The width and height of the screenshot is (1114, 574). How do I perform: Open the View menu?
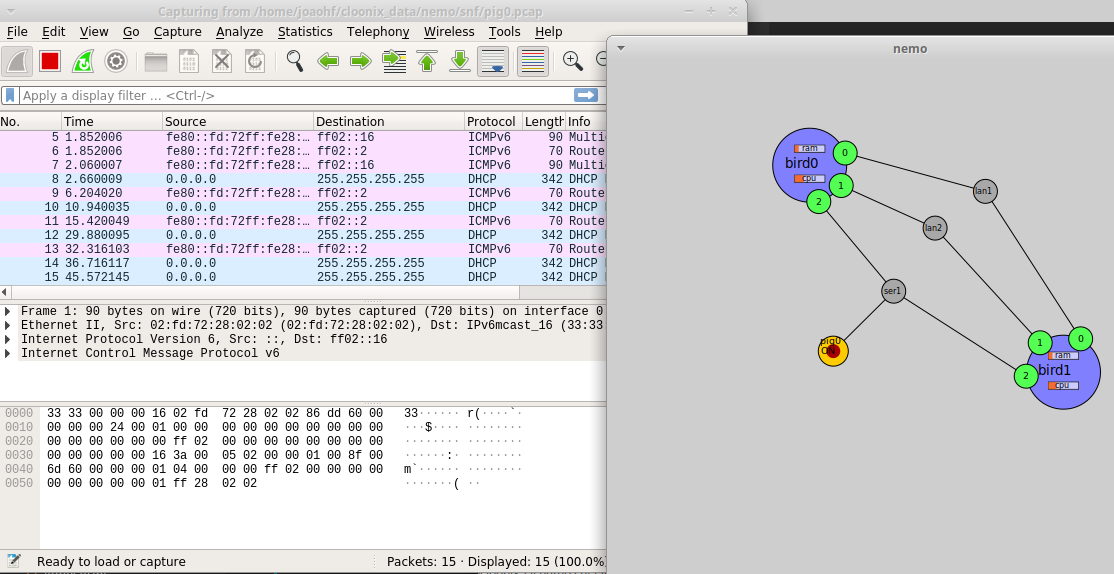[x=94, y=31]
